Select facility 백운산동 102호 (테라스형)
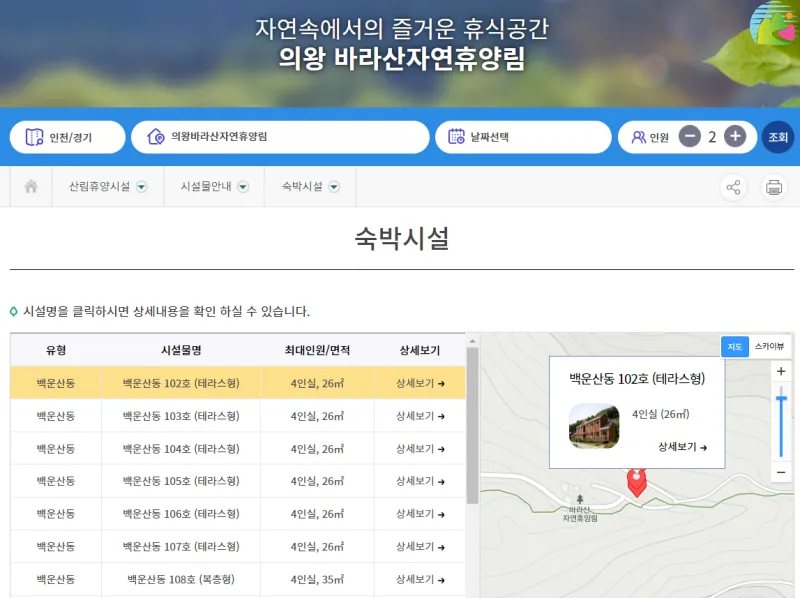The height and width of the screenshot is (598, 800). pyautogui.click(x=181, y=383)
